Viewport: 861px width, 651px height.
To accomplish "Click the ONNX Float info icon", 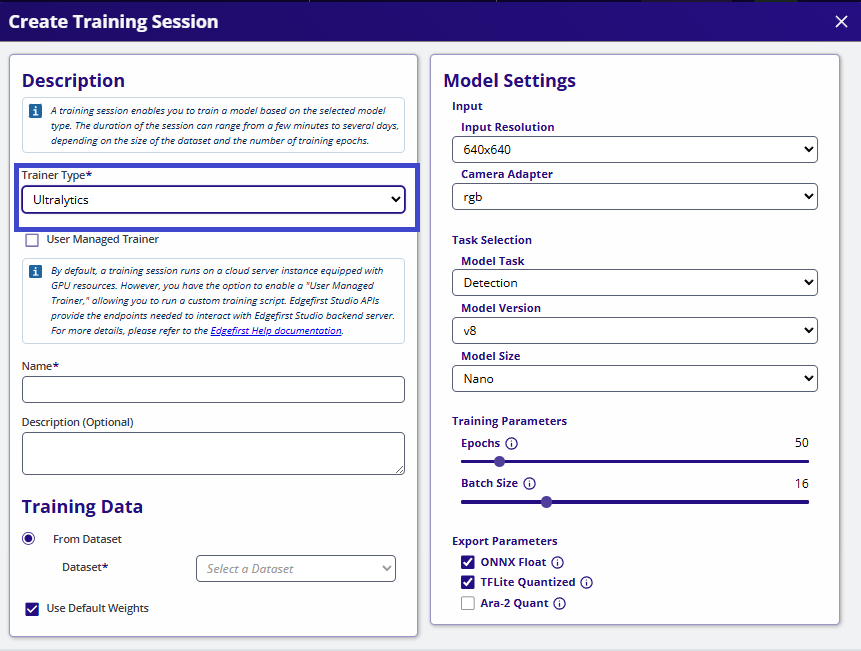I will 557,562.
